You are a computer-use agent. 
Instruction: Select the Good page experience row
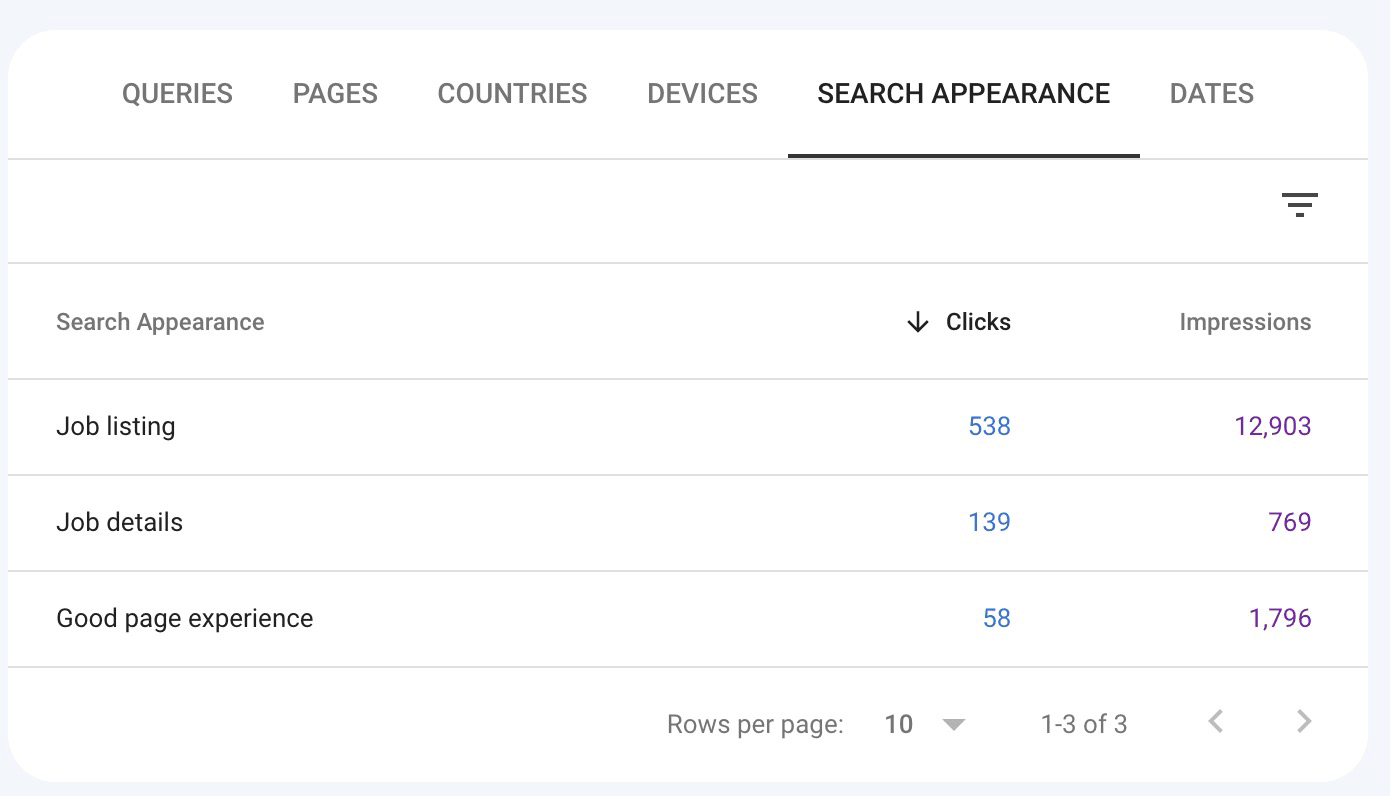184,618
